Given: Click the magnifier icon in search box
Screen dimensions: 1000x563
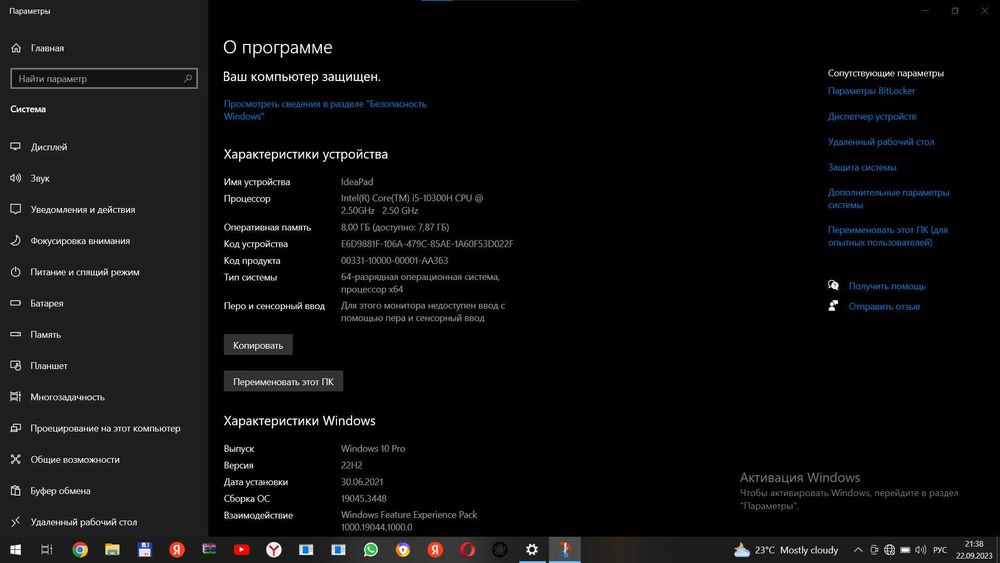Looking at the screenshot, I should [x=188, y=78].
